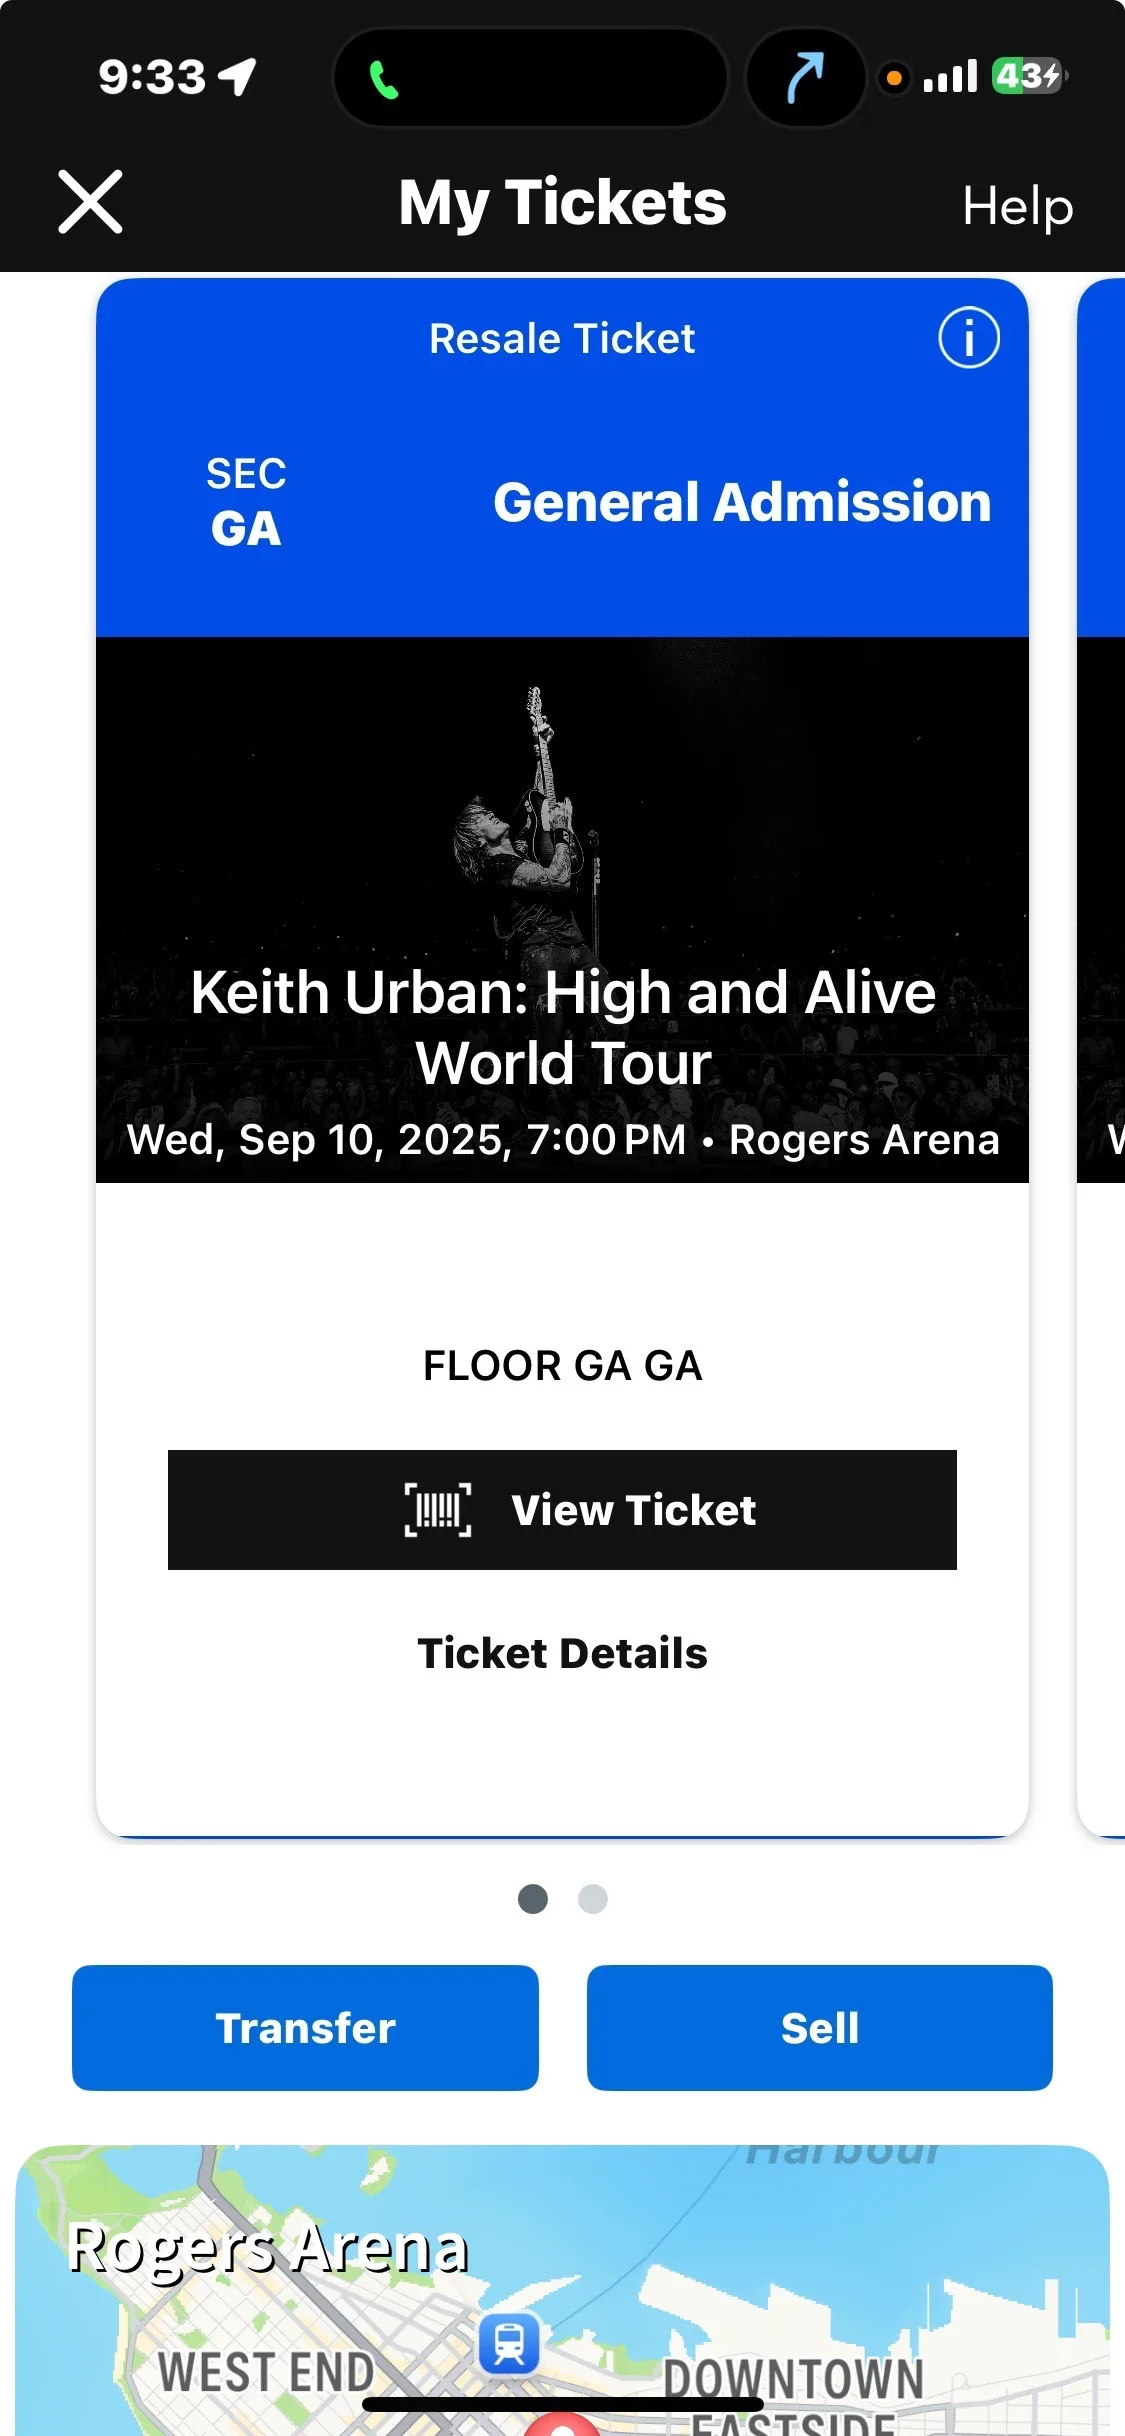Viewport: 1125px width, 2436px height.
Task: Open the Help link
Action: click(1017, 206)
